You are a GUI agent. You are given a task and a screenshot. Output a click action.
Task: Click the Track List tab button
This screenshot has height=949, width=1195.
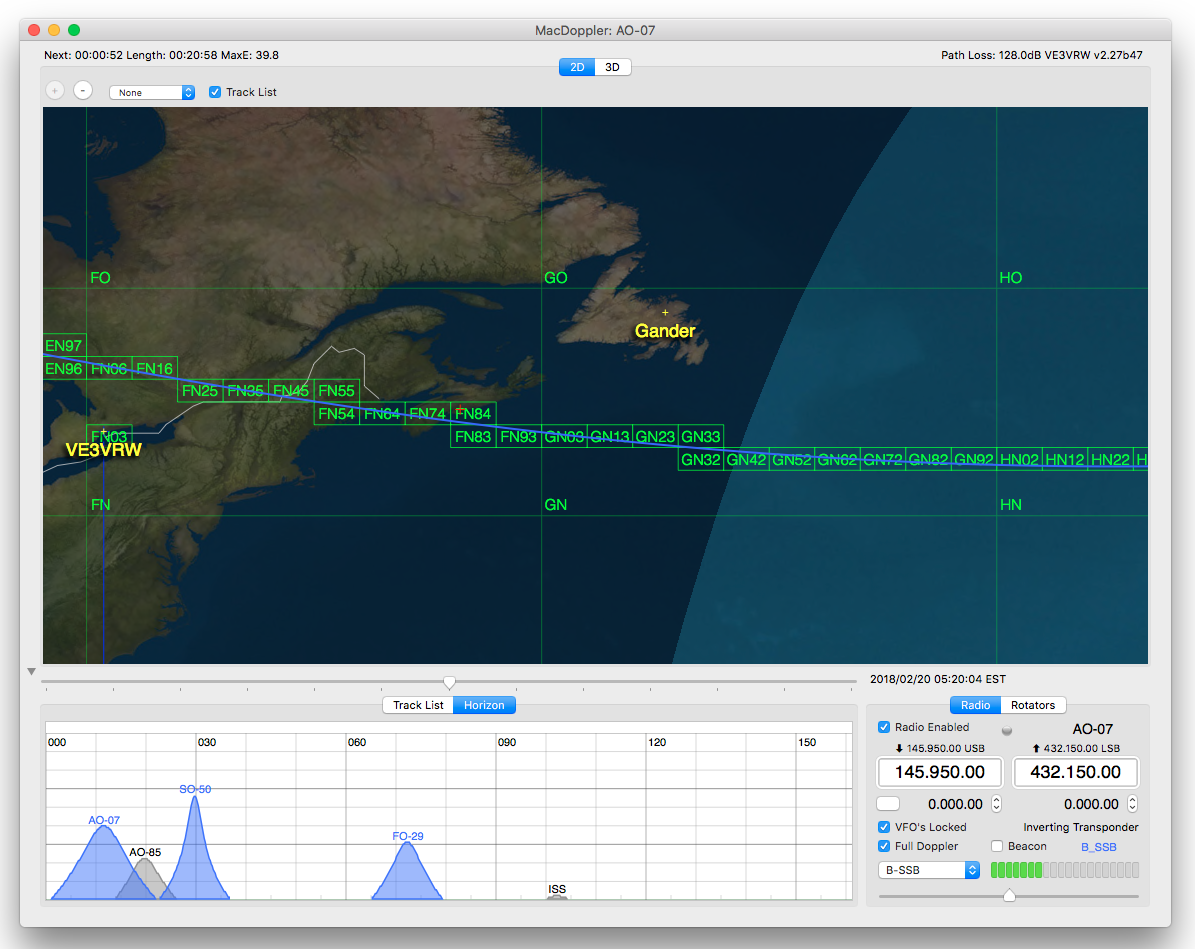[x=418, y=705]
